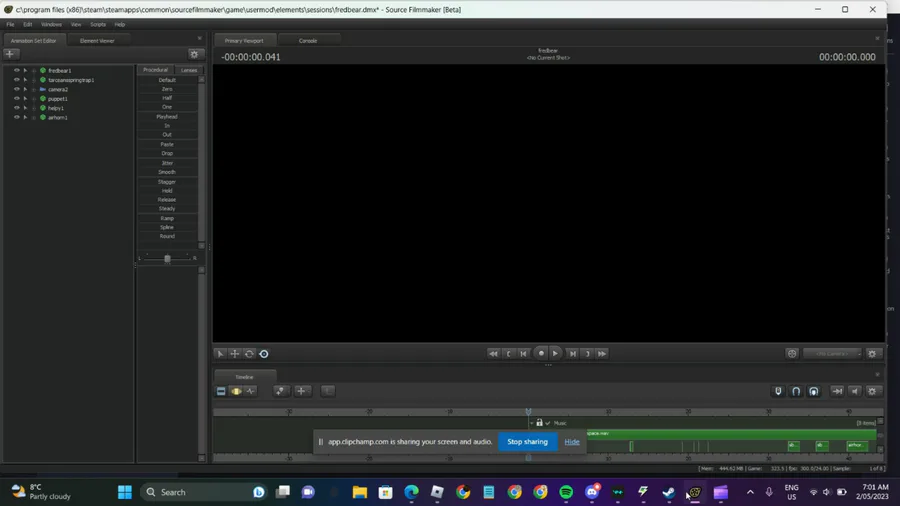Jump to last frame with fast-forward button
The width and height of the screenshot is (900, 506).
pos(602,354)
